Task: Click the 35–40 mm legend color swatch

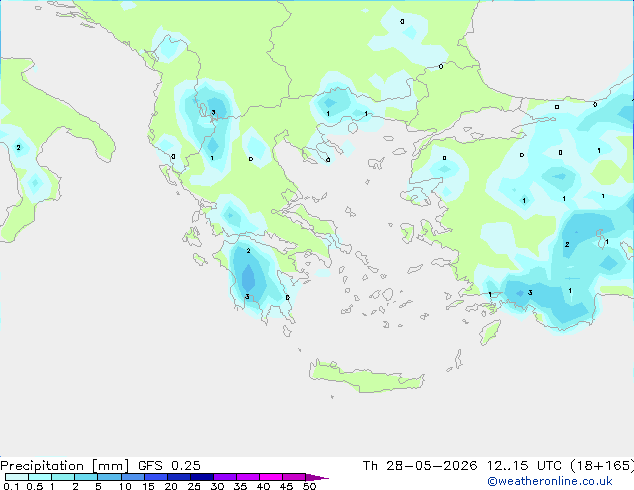Action: pos(247,477)
